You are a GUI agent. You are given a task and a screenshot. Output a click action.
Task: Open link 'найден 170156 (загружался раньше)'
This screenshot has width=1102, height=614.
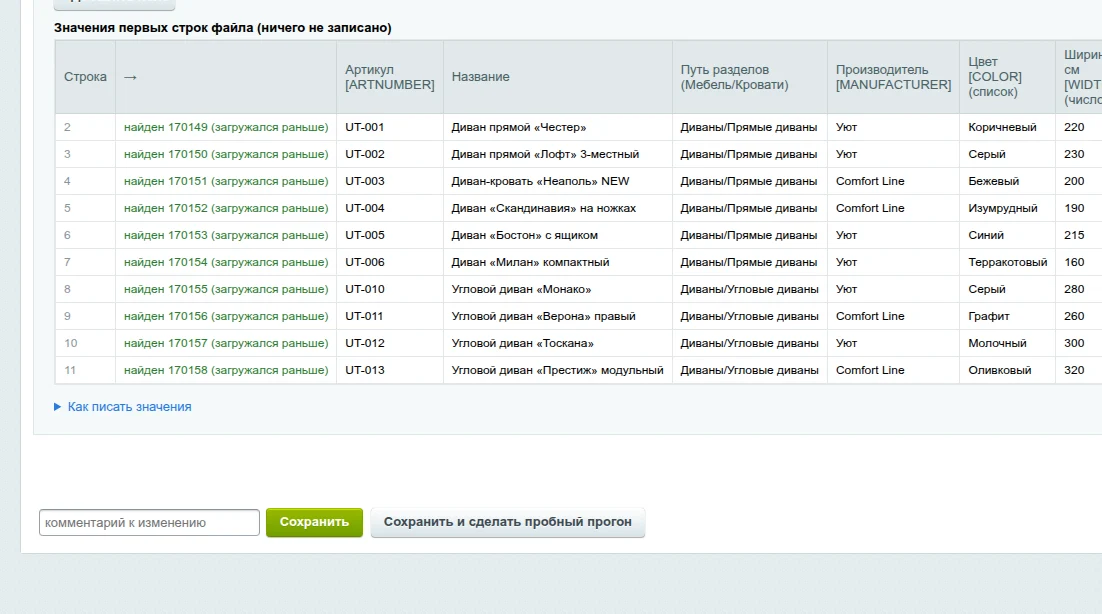226,316
